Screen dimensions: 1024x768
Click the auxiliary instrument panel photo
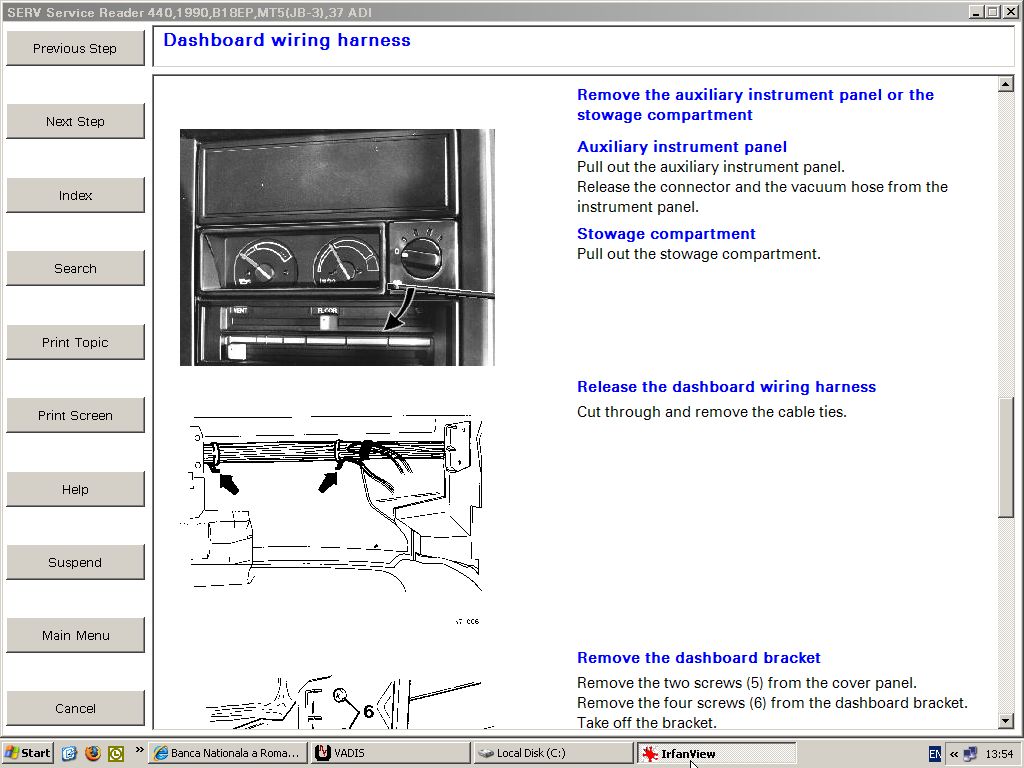click(x=337, y=248)
